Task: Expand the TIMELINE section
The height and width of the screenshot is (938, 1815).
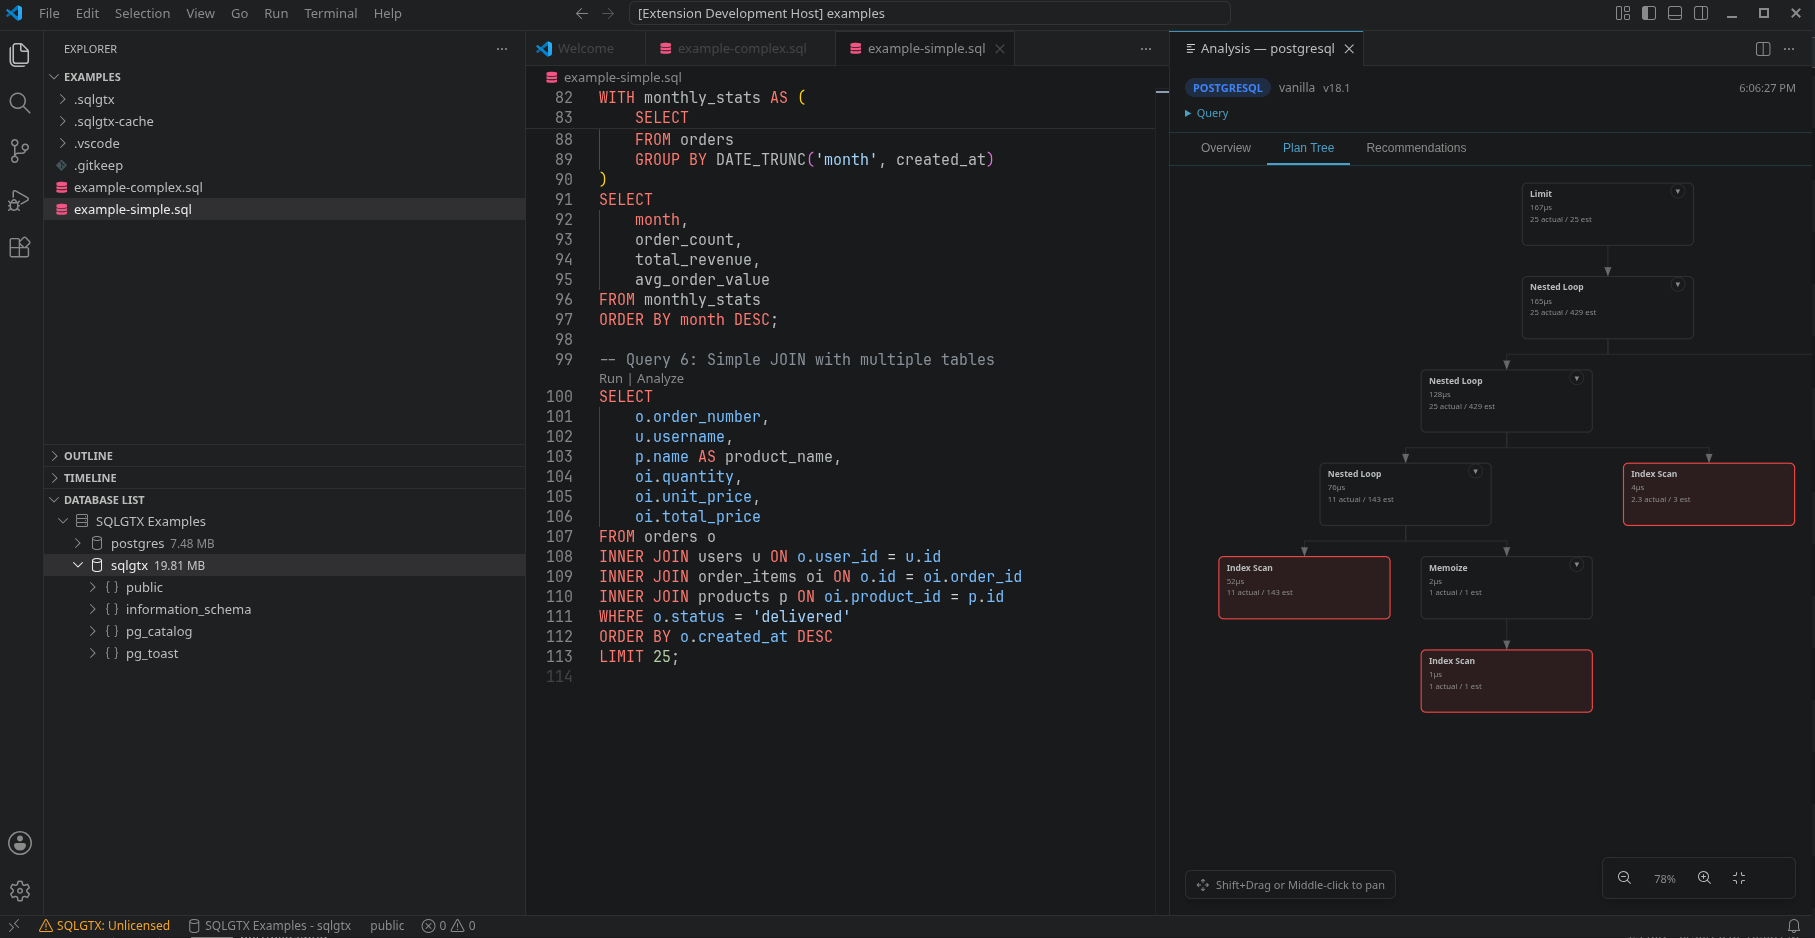Action: coord(54,478)
